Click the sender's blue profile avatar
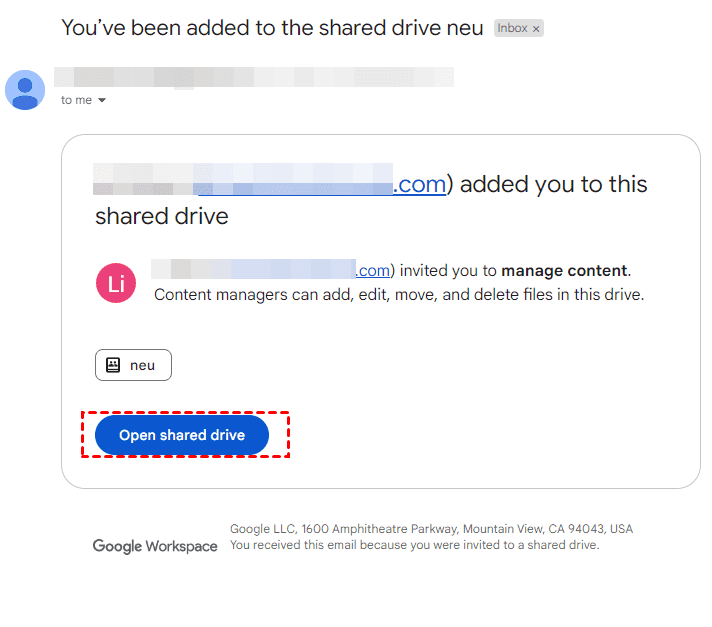This screenshot has height=627, width=712. [x=25, y=90]
